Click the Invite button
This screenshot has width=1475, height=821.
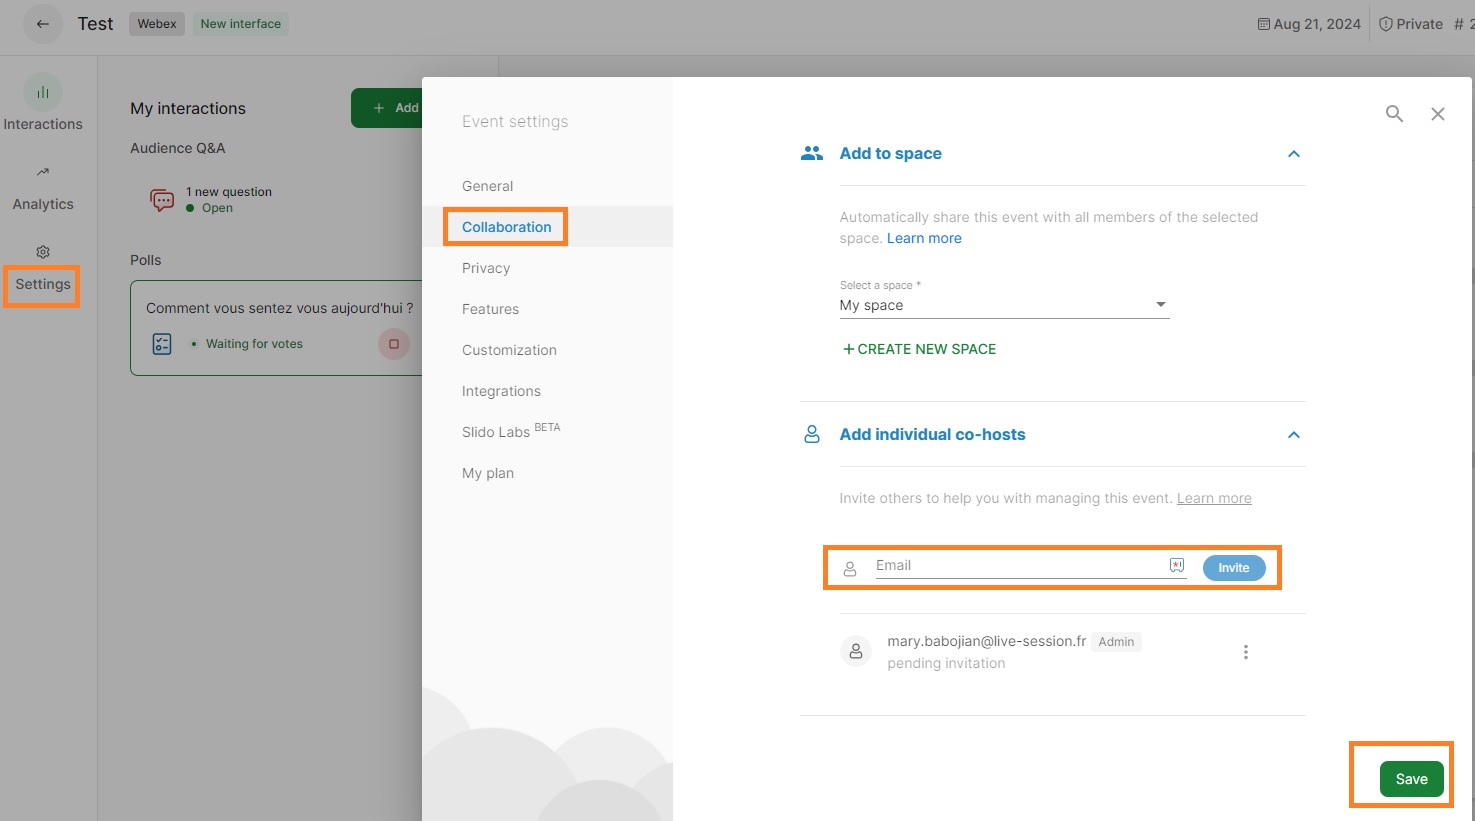point(1233,568)
